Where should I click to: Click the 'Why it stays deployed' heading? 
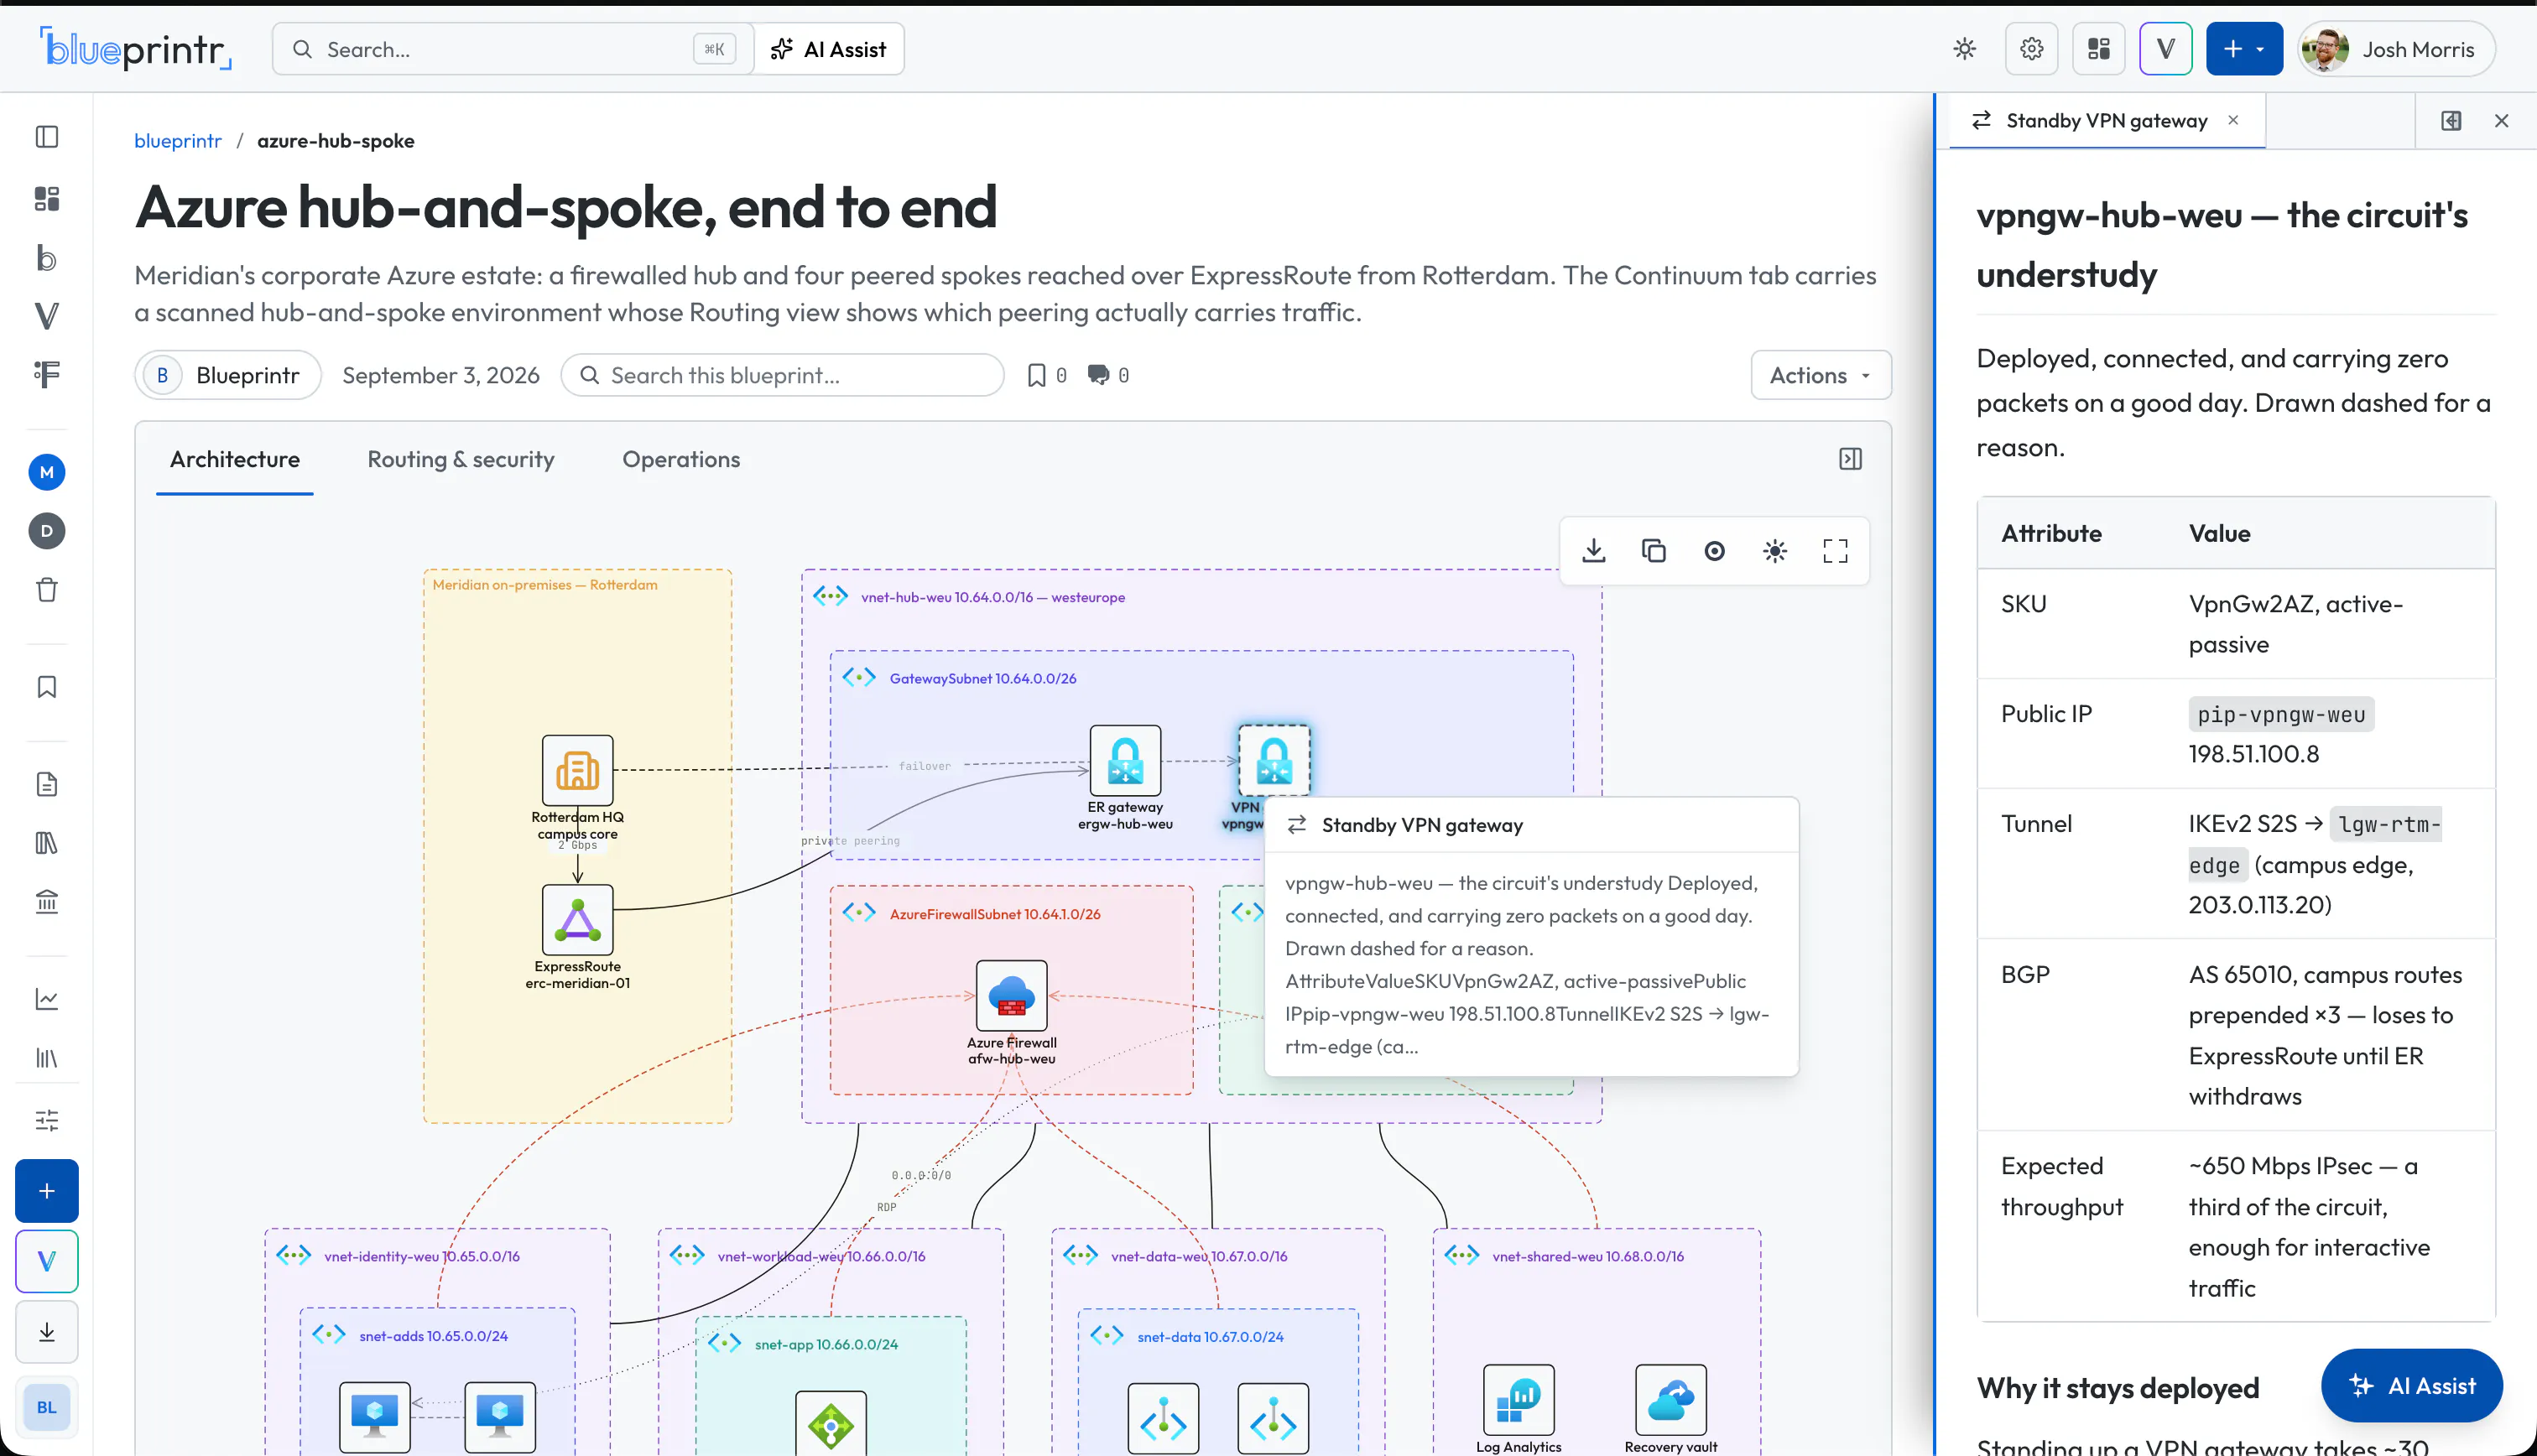[2118, 1388]
